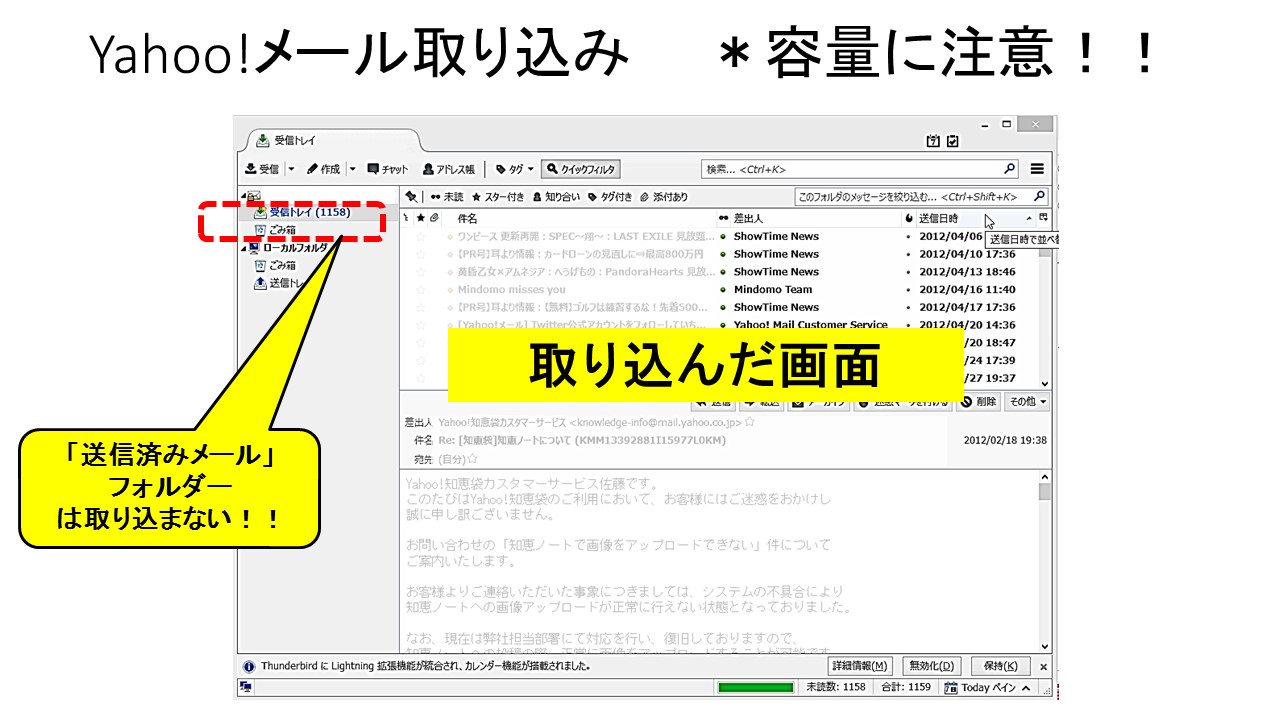Click the star beside 宛先 (自分)

(473, 458)
